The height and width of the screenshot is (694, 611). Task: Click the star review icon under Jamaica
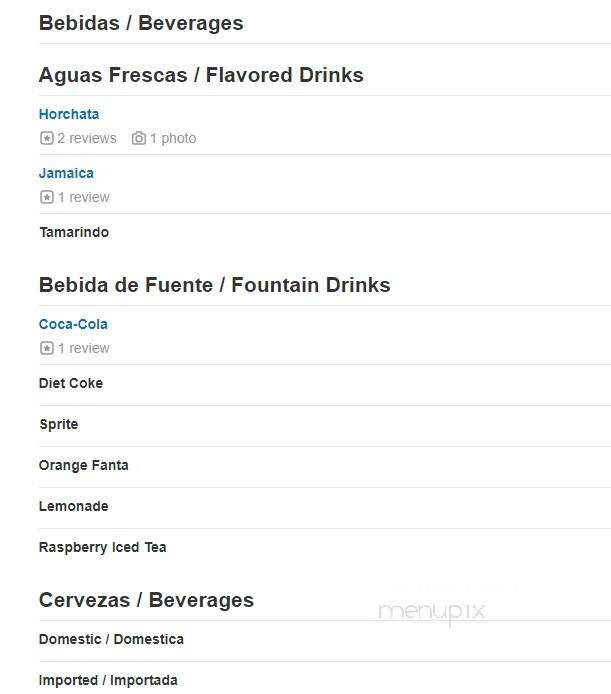point(46,197)
